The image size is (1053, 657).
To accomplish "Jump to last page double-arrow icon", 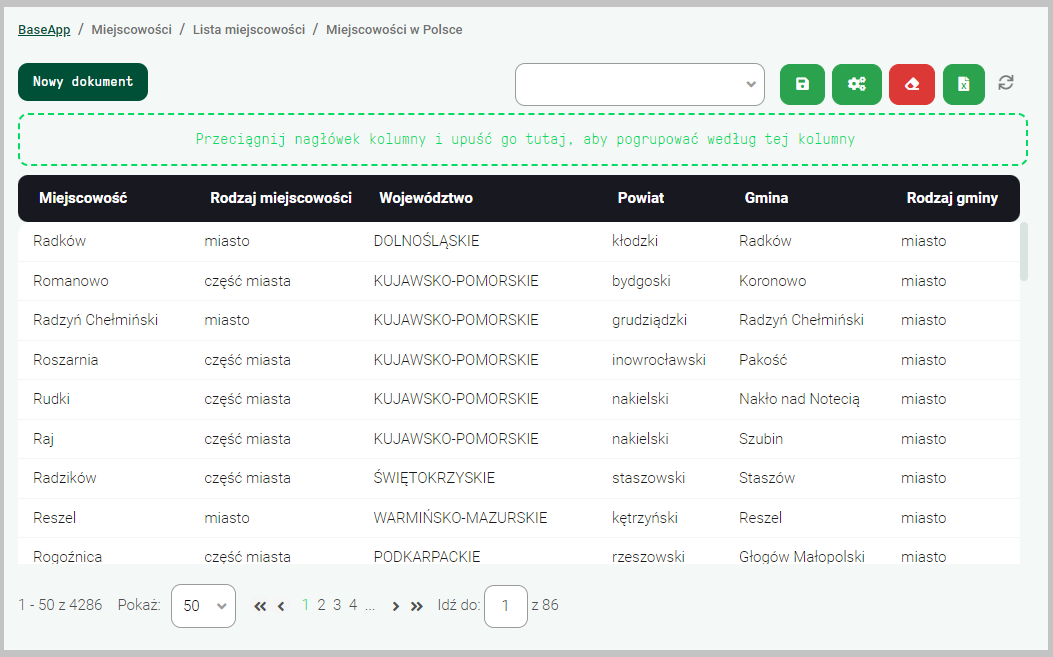I will 417,606.
